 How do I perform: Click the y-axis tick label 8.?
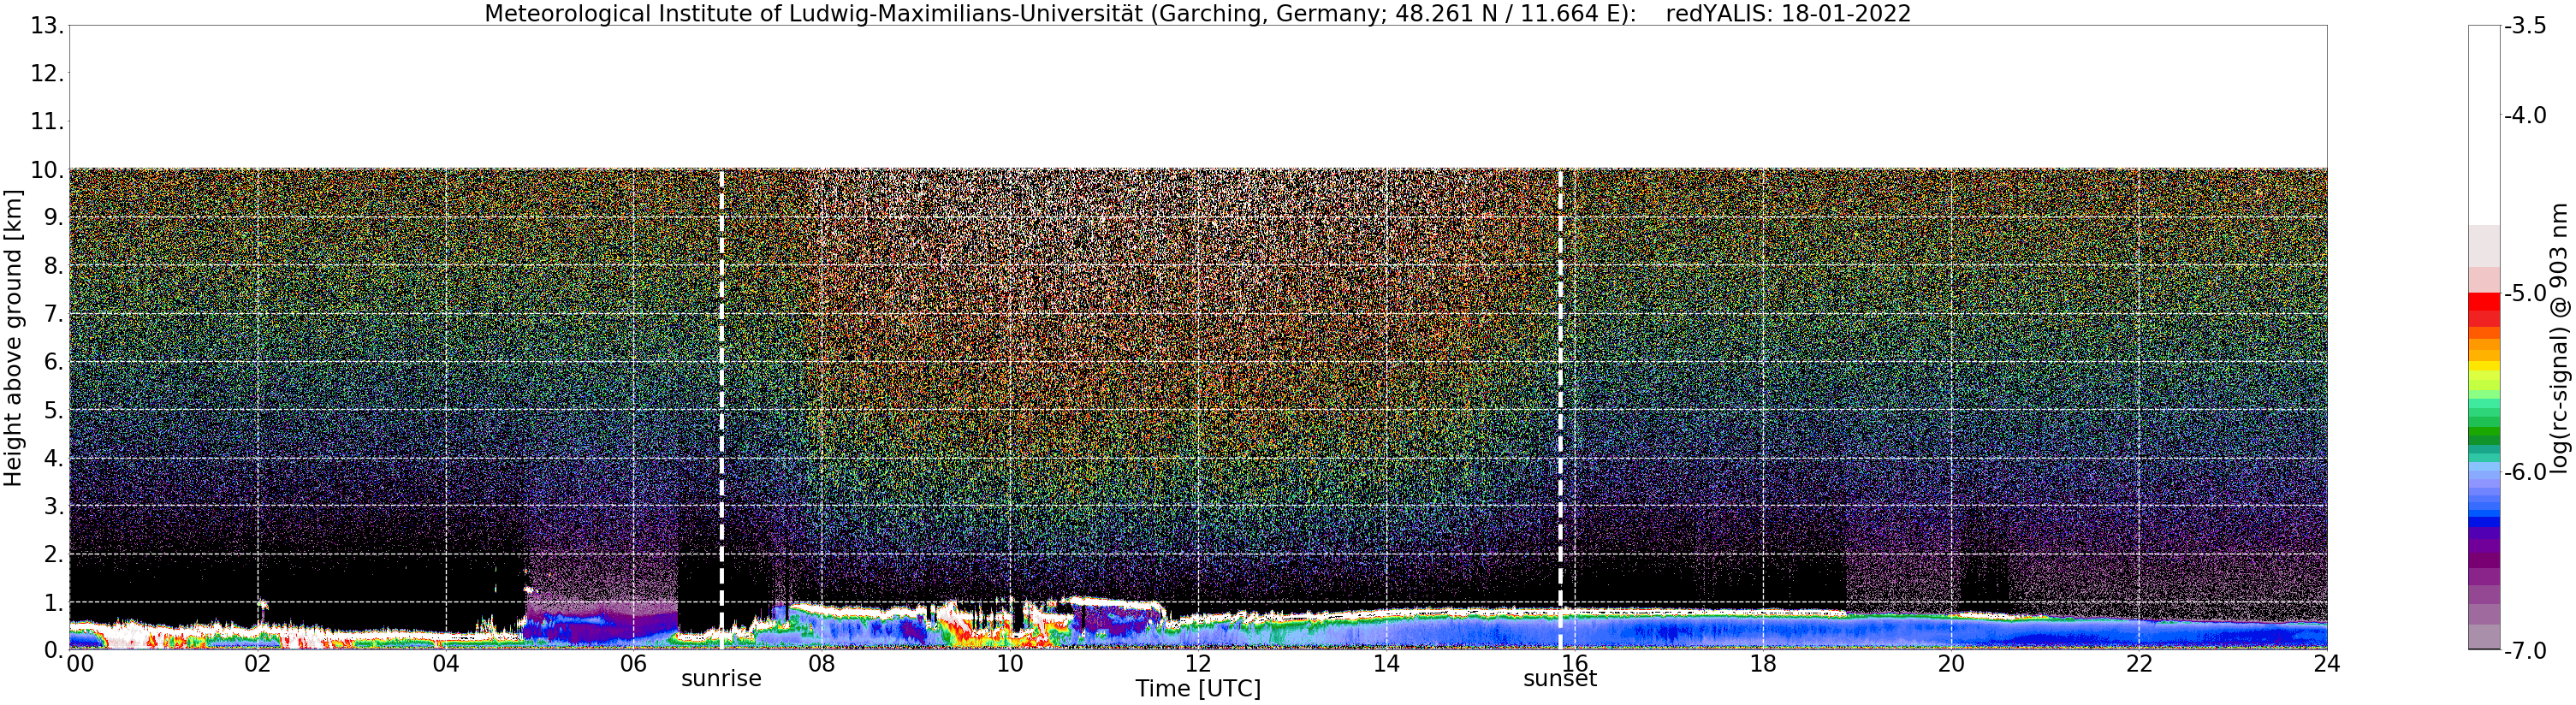click(x=54, y=266)
